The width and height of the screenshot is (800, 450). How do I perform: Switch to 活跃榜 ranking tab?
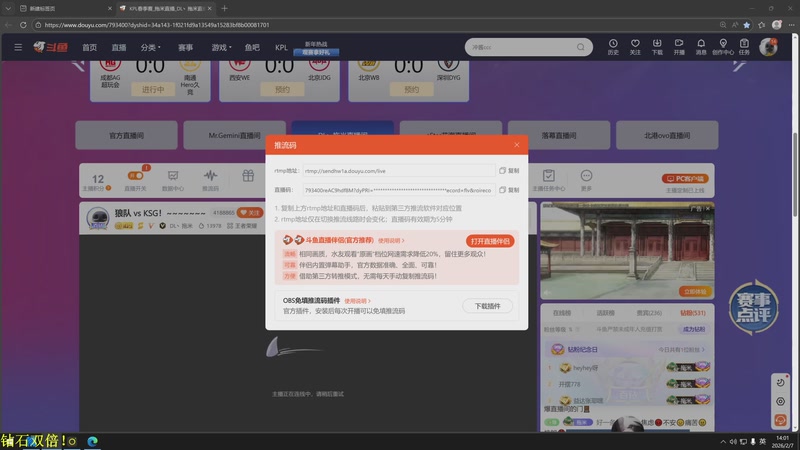pos(605,313)
